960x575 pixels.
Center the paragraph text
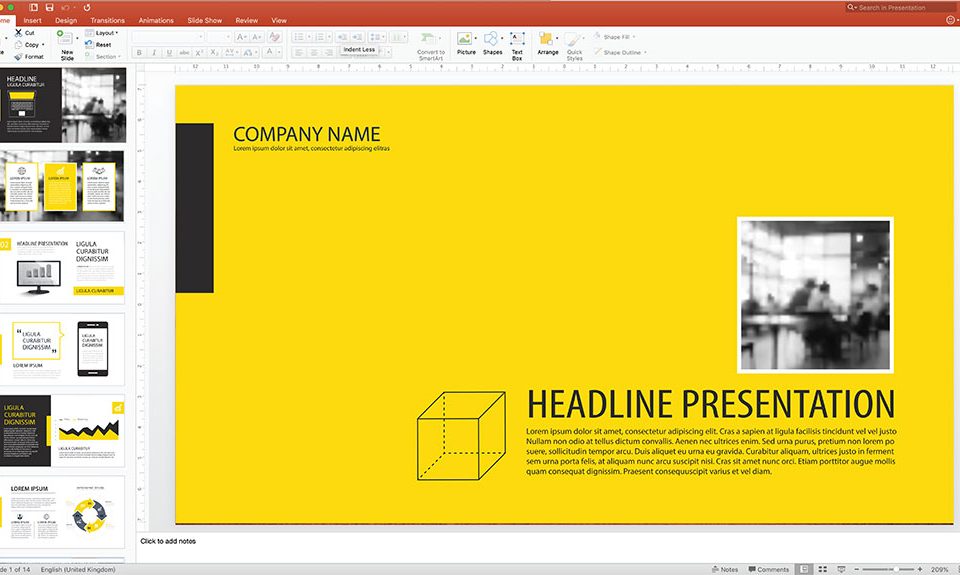313,53
